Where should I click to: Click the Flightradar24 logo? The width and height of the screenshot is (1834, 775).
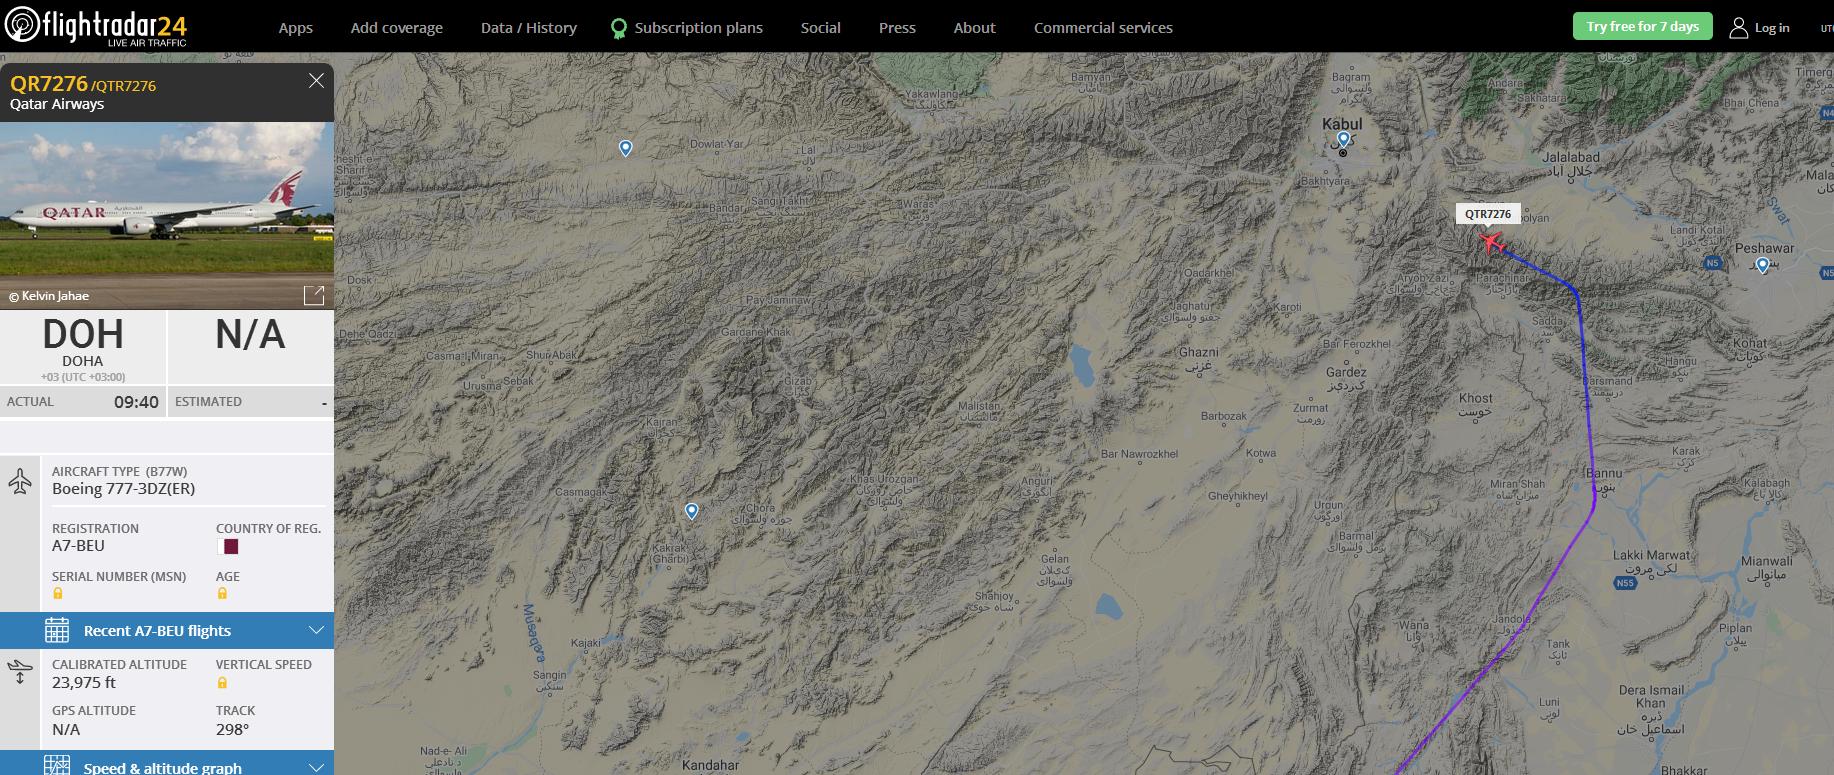point(96,27)
